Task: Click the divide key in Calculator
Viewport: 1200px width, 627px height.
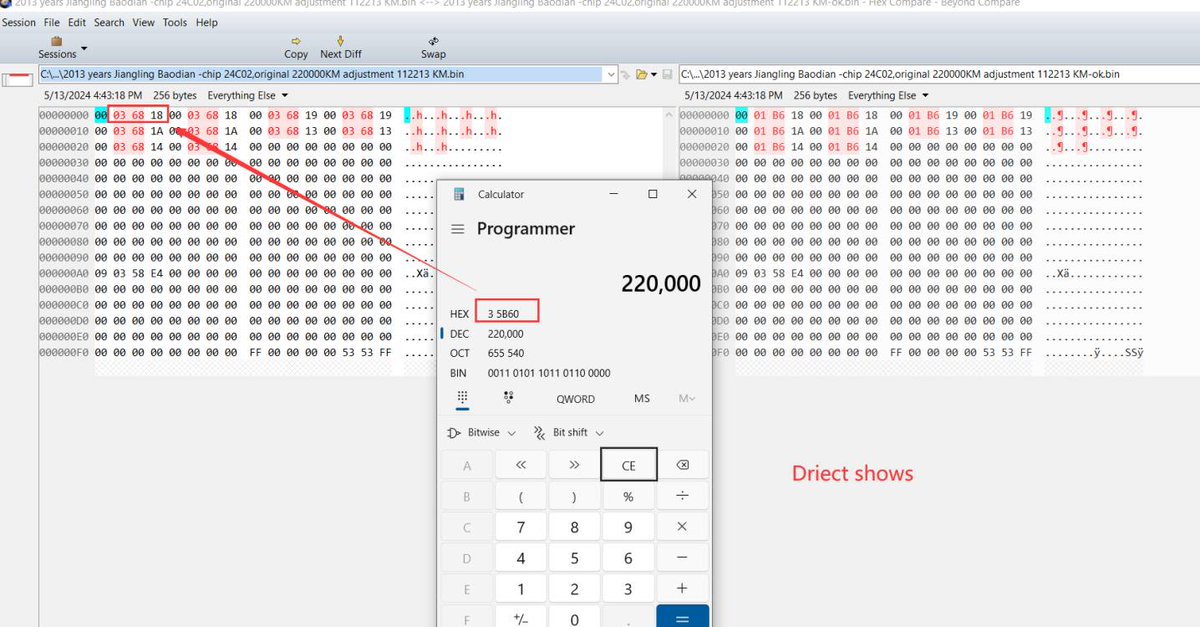Action: [682, 497]
